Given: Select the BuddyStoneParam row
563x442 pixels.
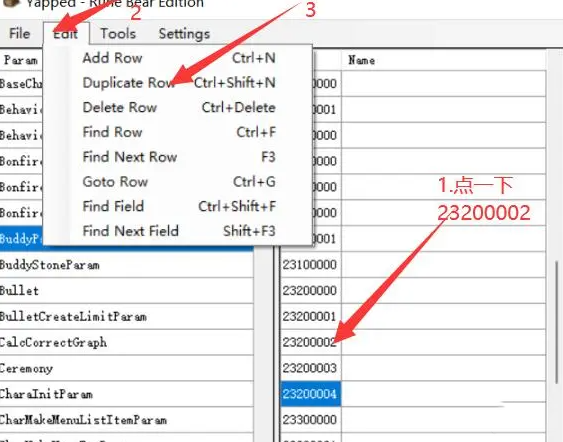Looking at the screenshot, I should 126,265.
